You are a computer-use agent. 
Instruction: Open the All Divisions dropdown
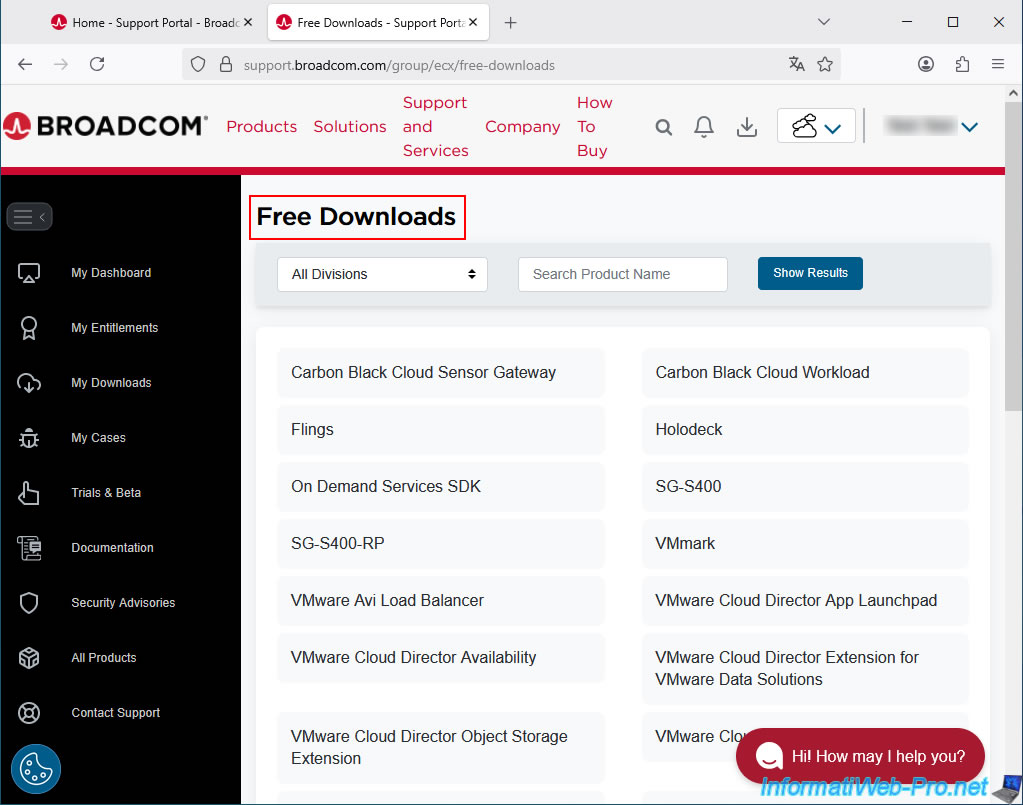click(382, 274)
